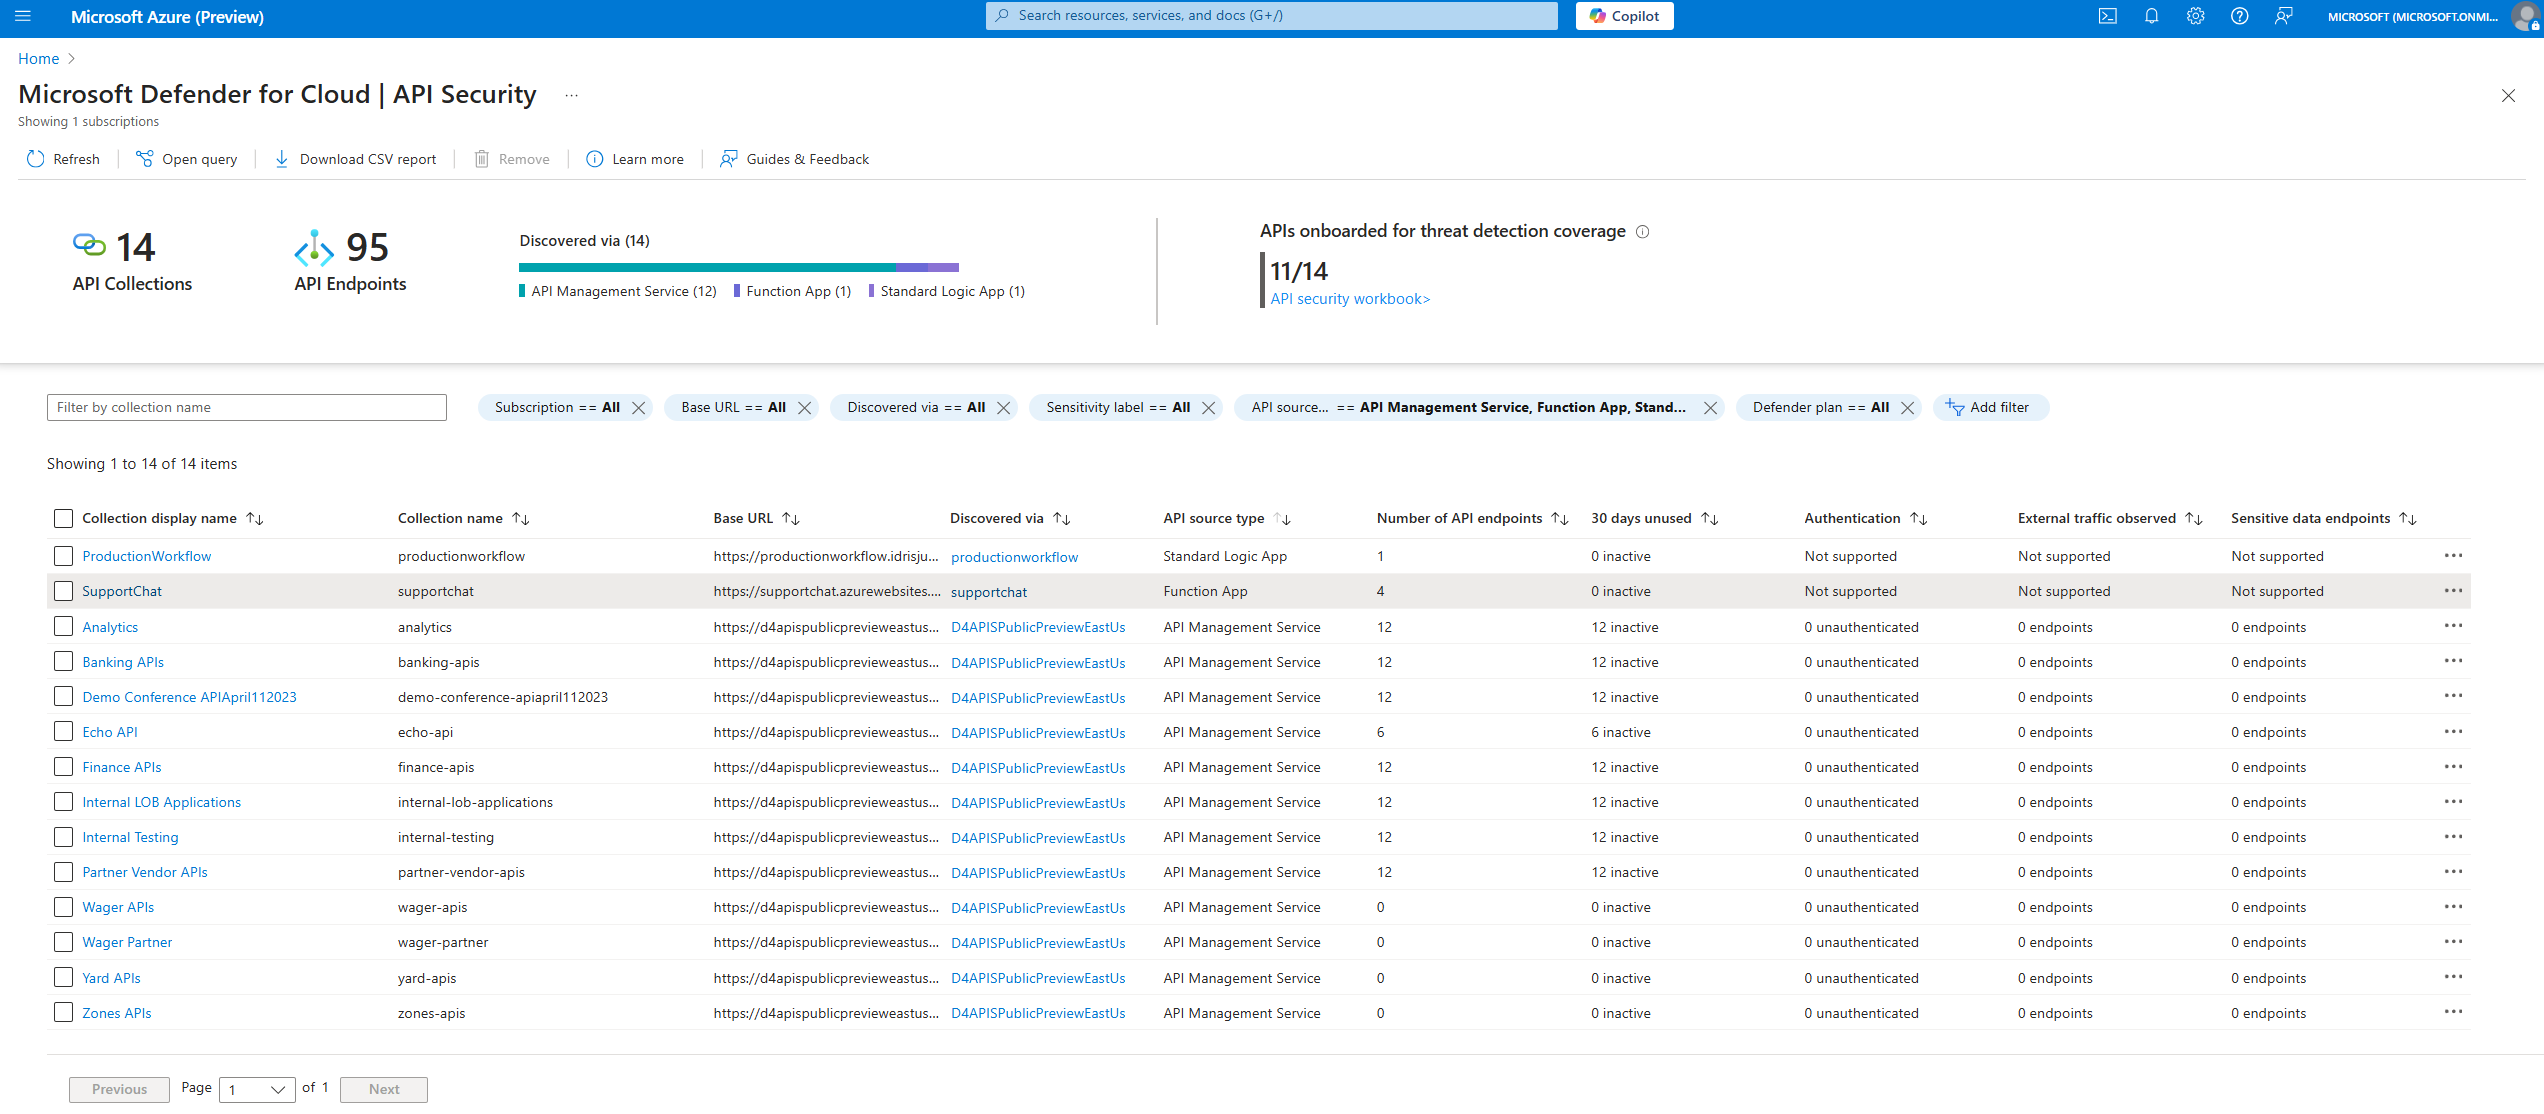Check the SupportChat row checkbox

tap(63, 591)
